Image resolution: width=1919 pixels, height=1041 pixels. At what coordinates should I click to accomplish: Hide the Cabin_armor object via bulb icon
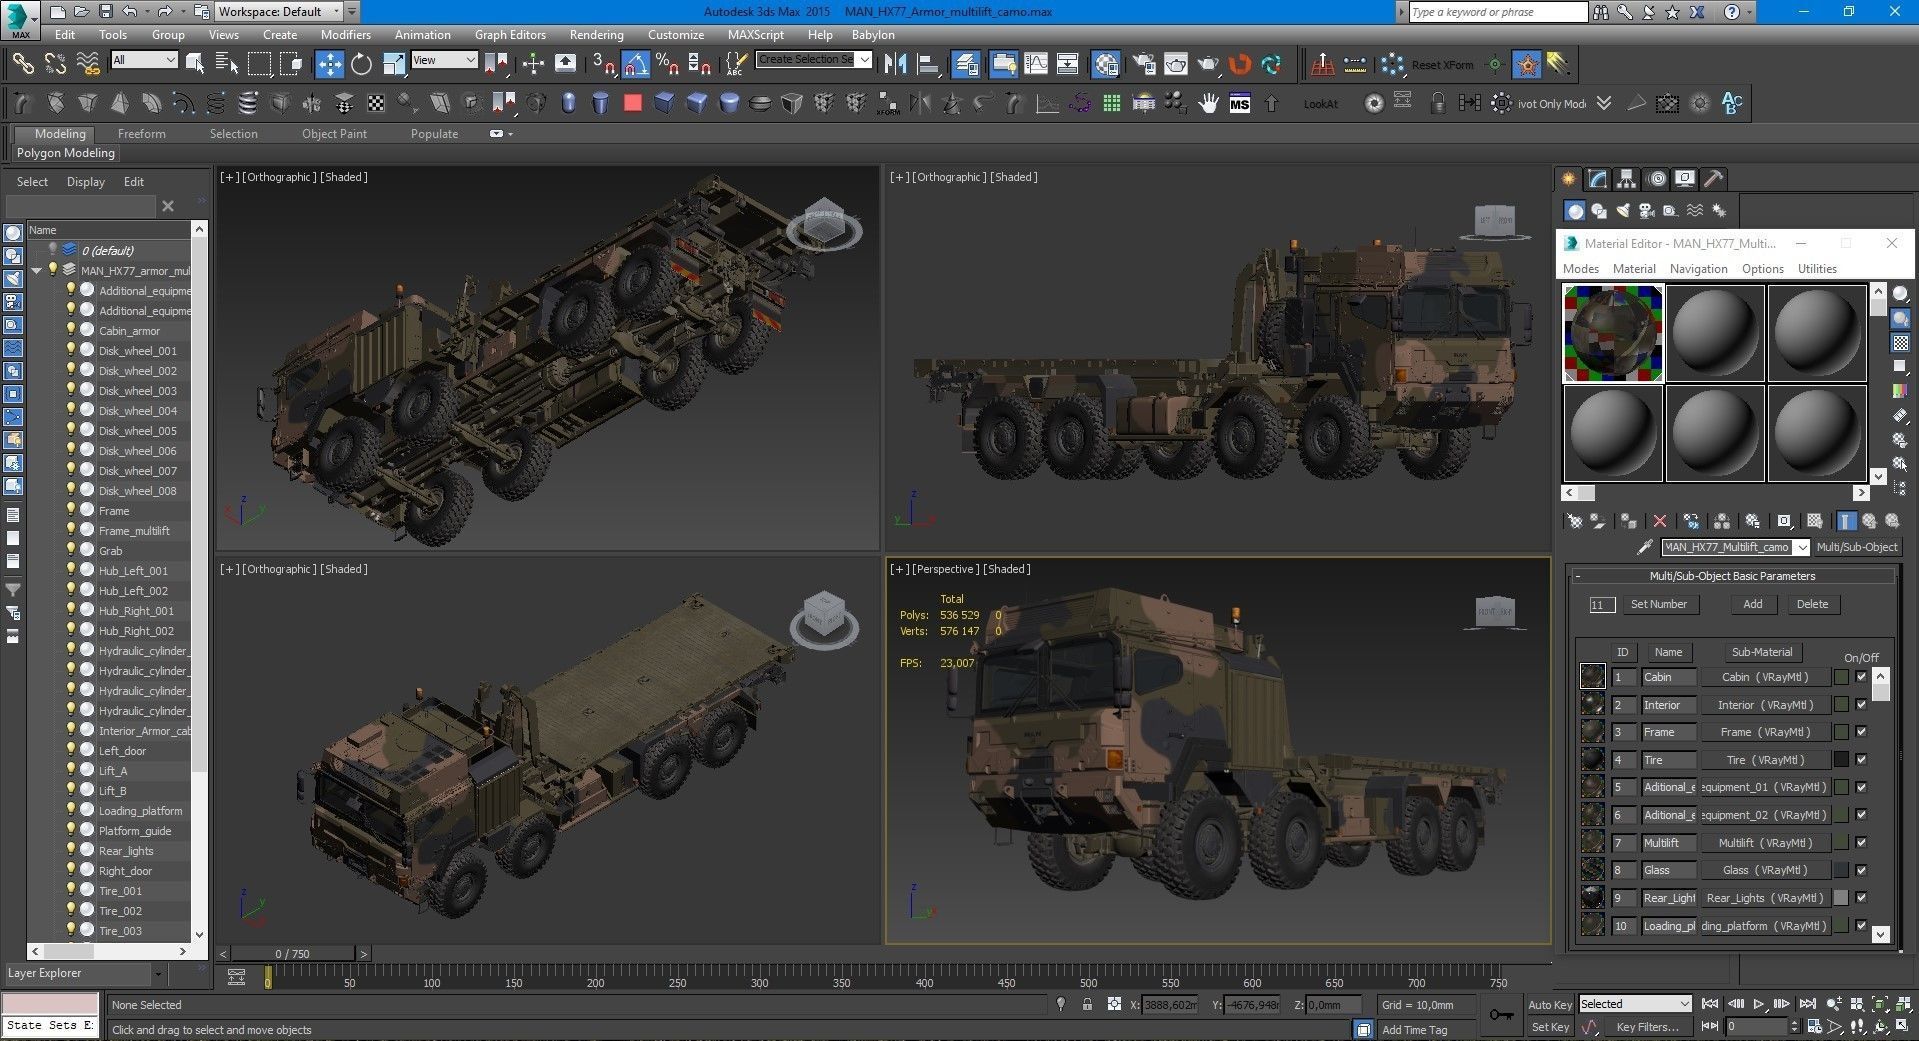pyautogui.click(x=71, y=330)
